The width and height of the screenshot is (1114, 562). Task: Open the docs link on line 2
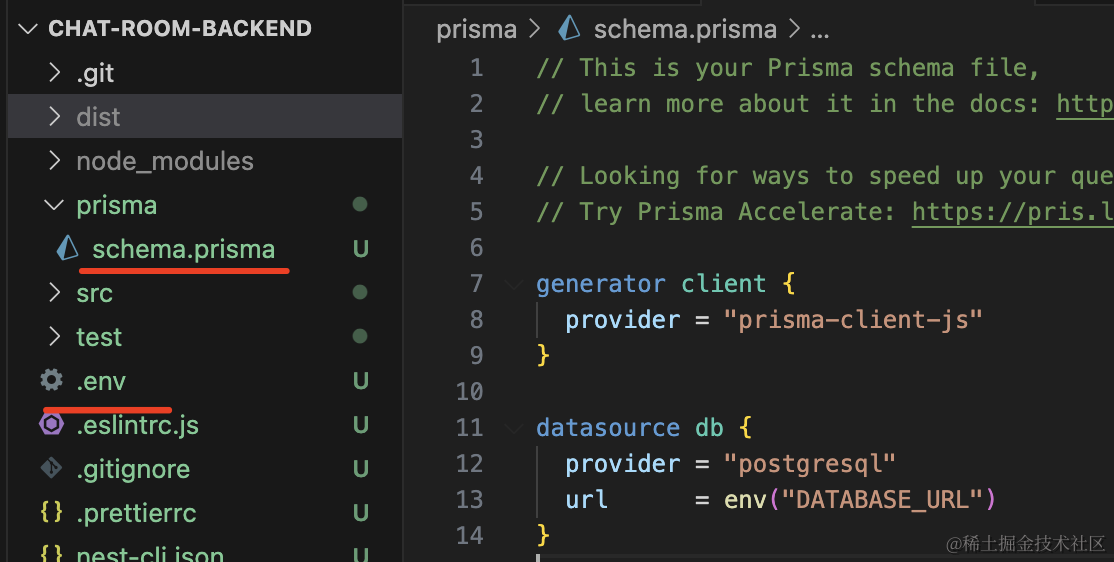point(1084,104)
